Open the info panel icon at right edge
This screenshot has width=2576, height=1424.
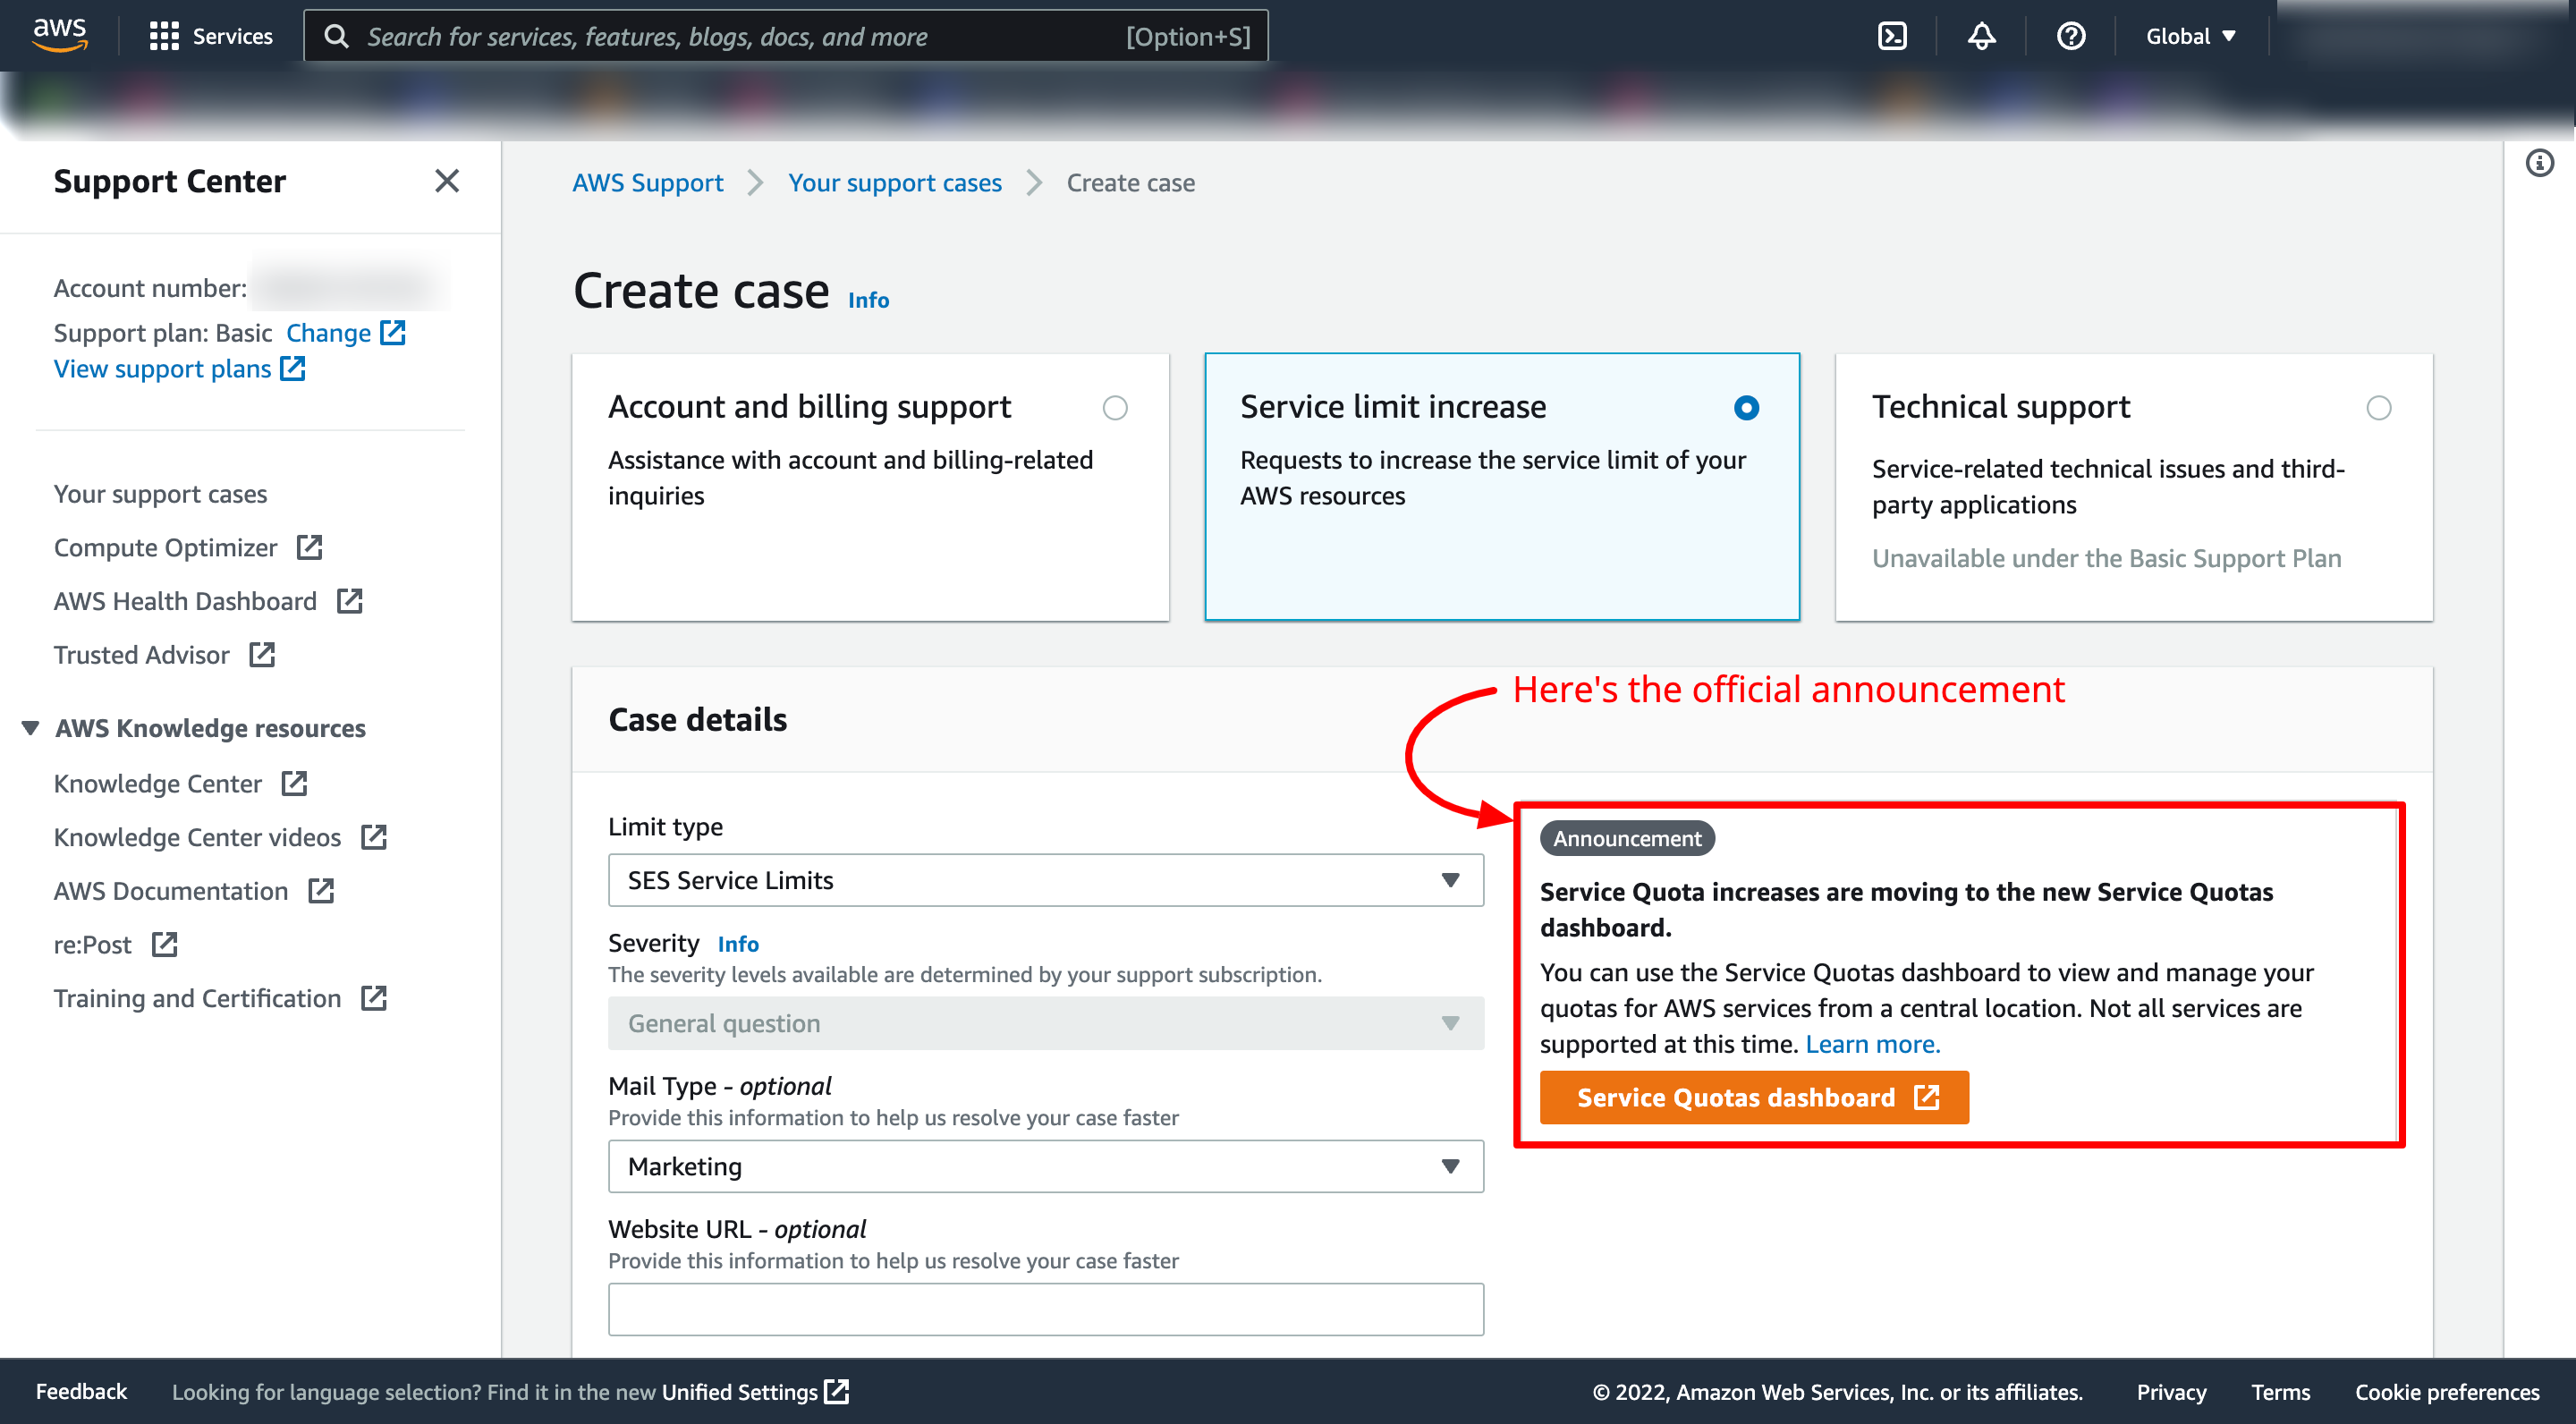(x=2539, y=163)
